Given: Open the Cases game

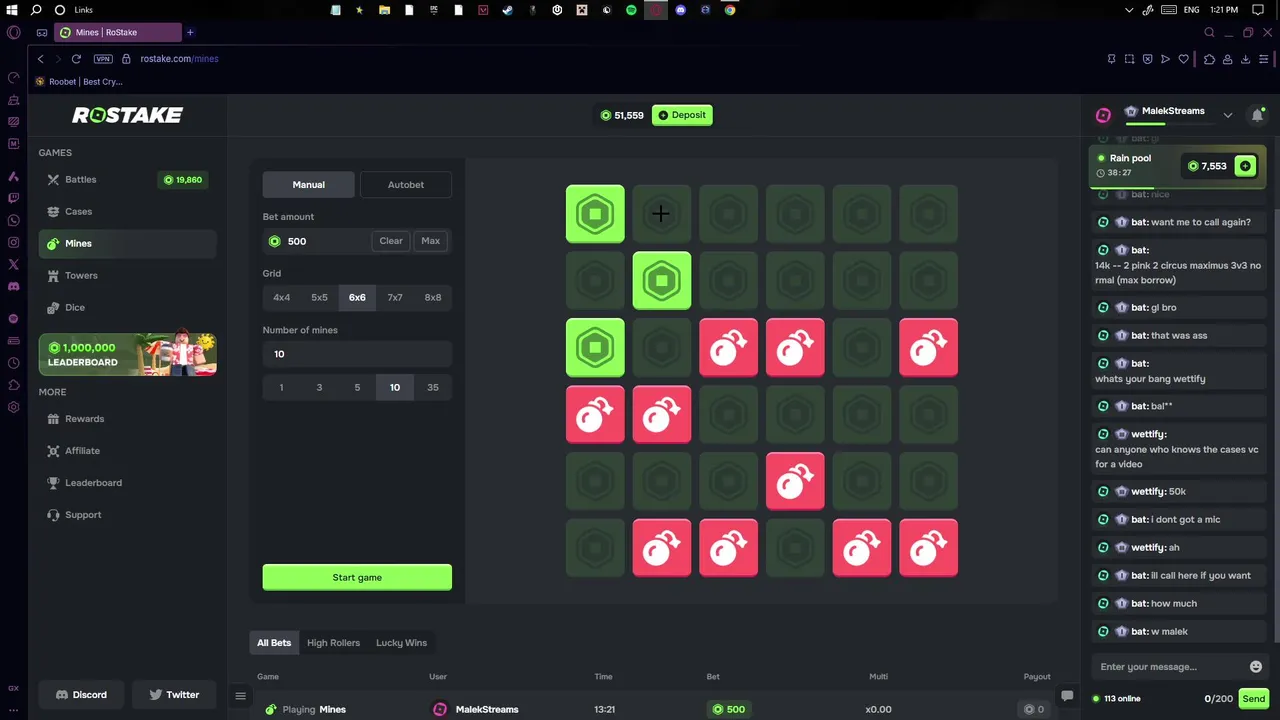Looking at the screenshot, I should 127,212.
